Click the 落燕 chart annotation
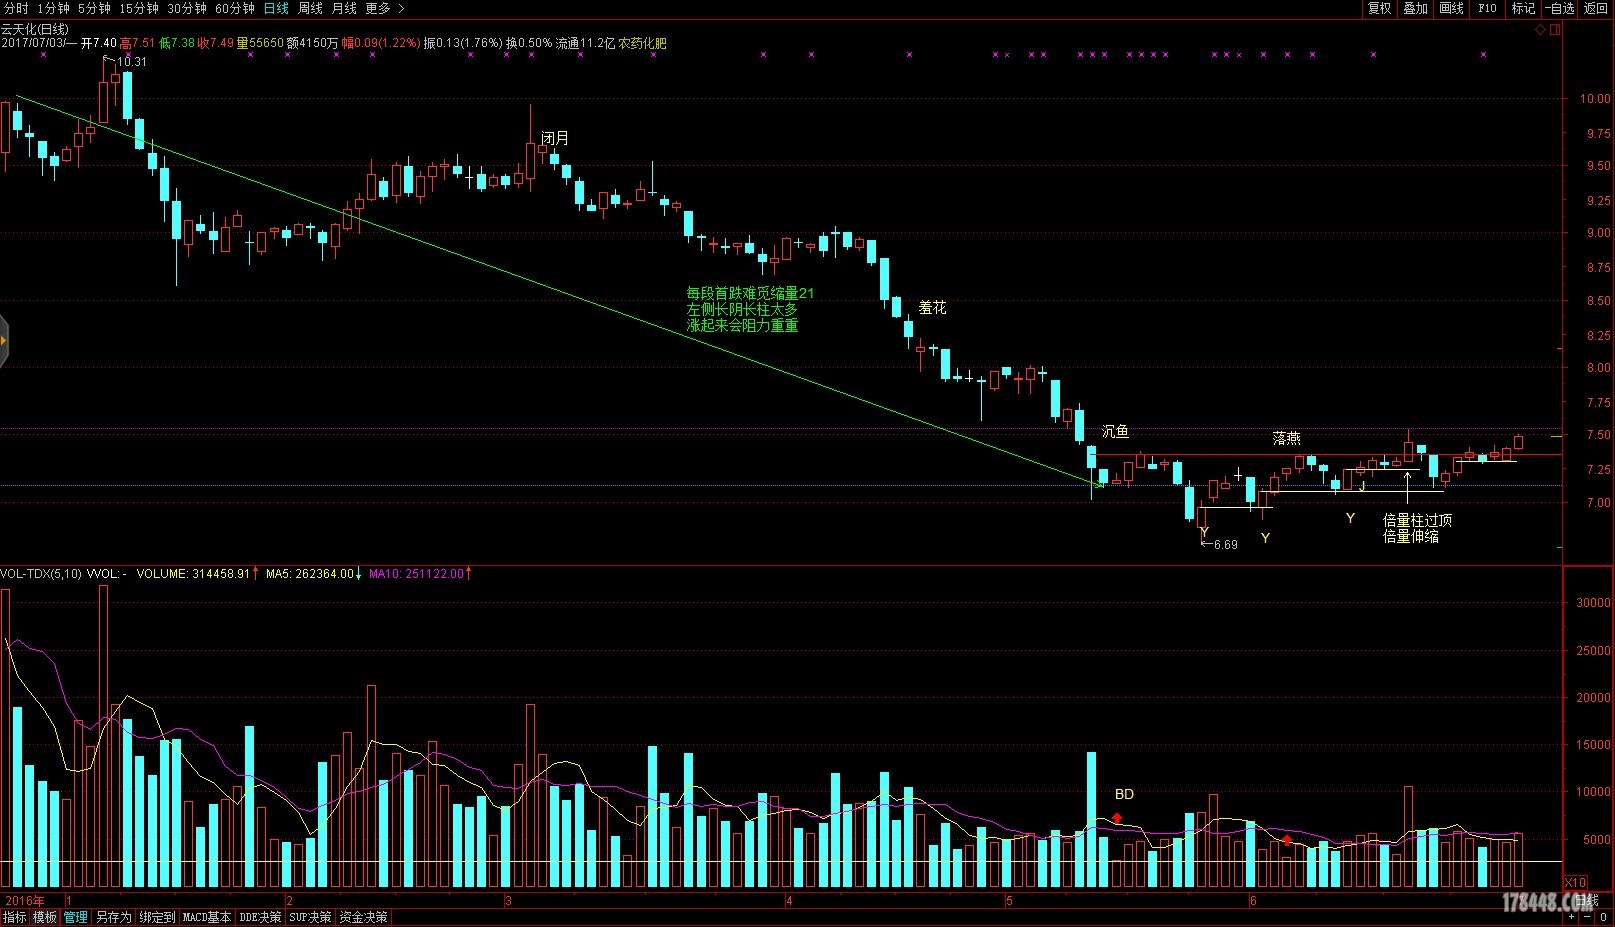 pyautogui.click(x=1286, y=438)
